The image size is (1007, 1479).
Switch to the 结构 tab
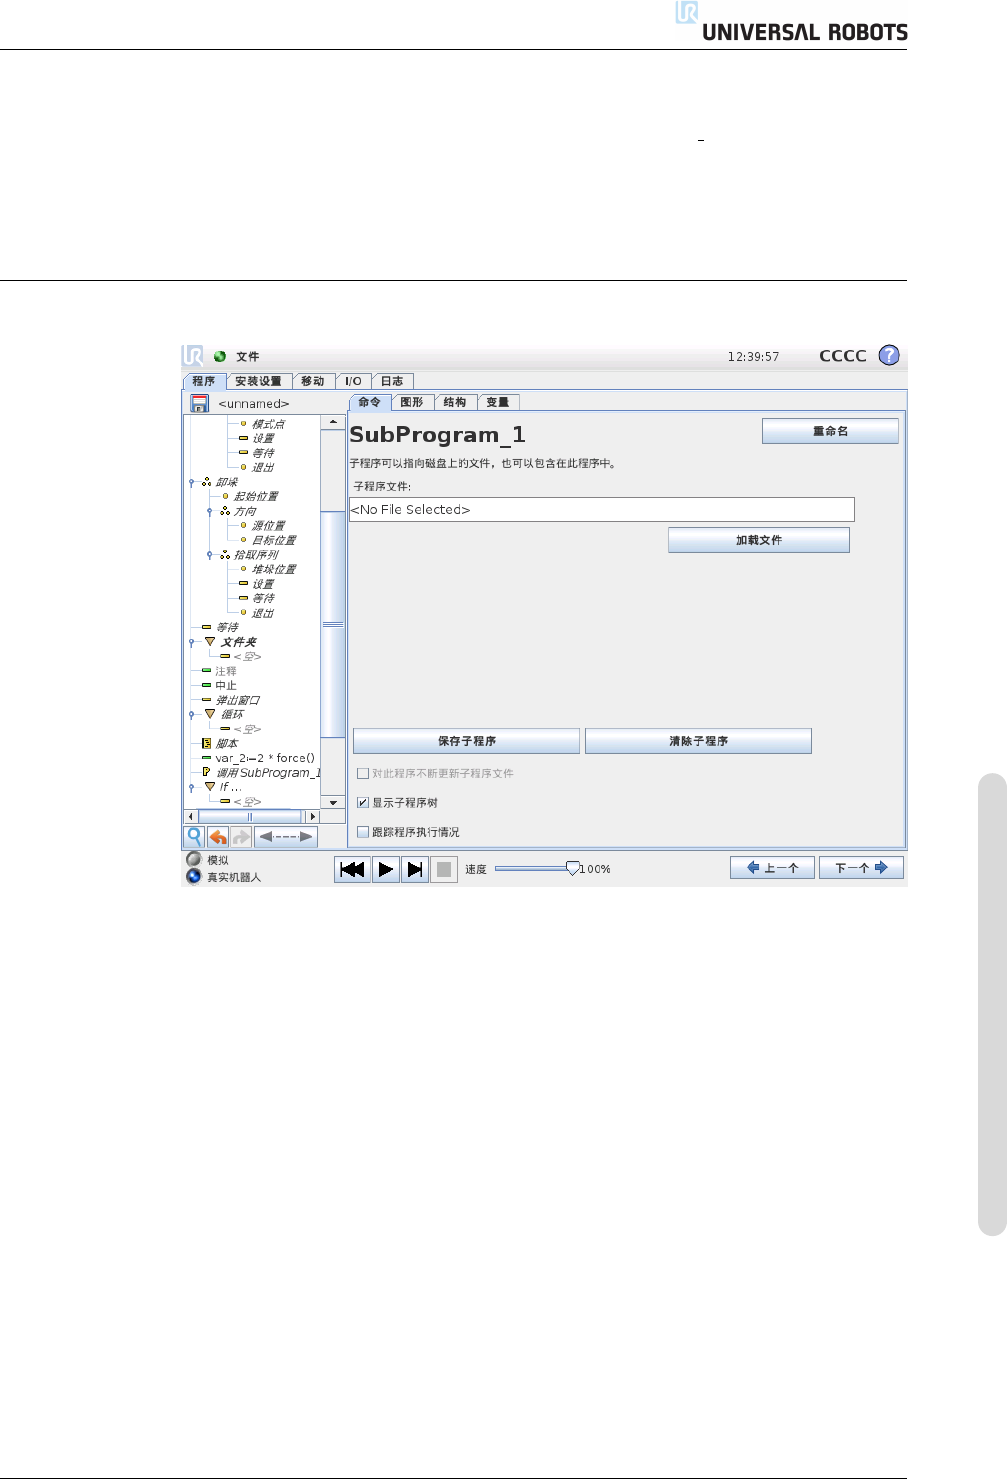click(x=455, y=402)
